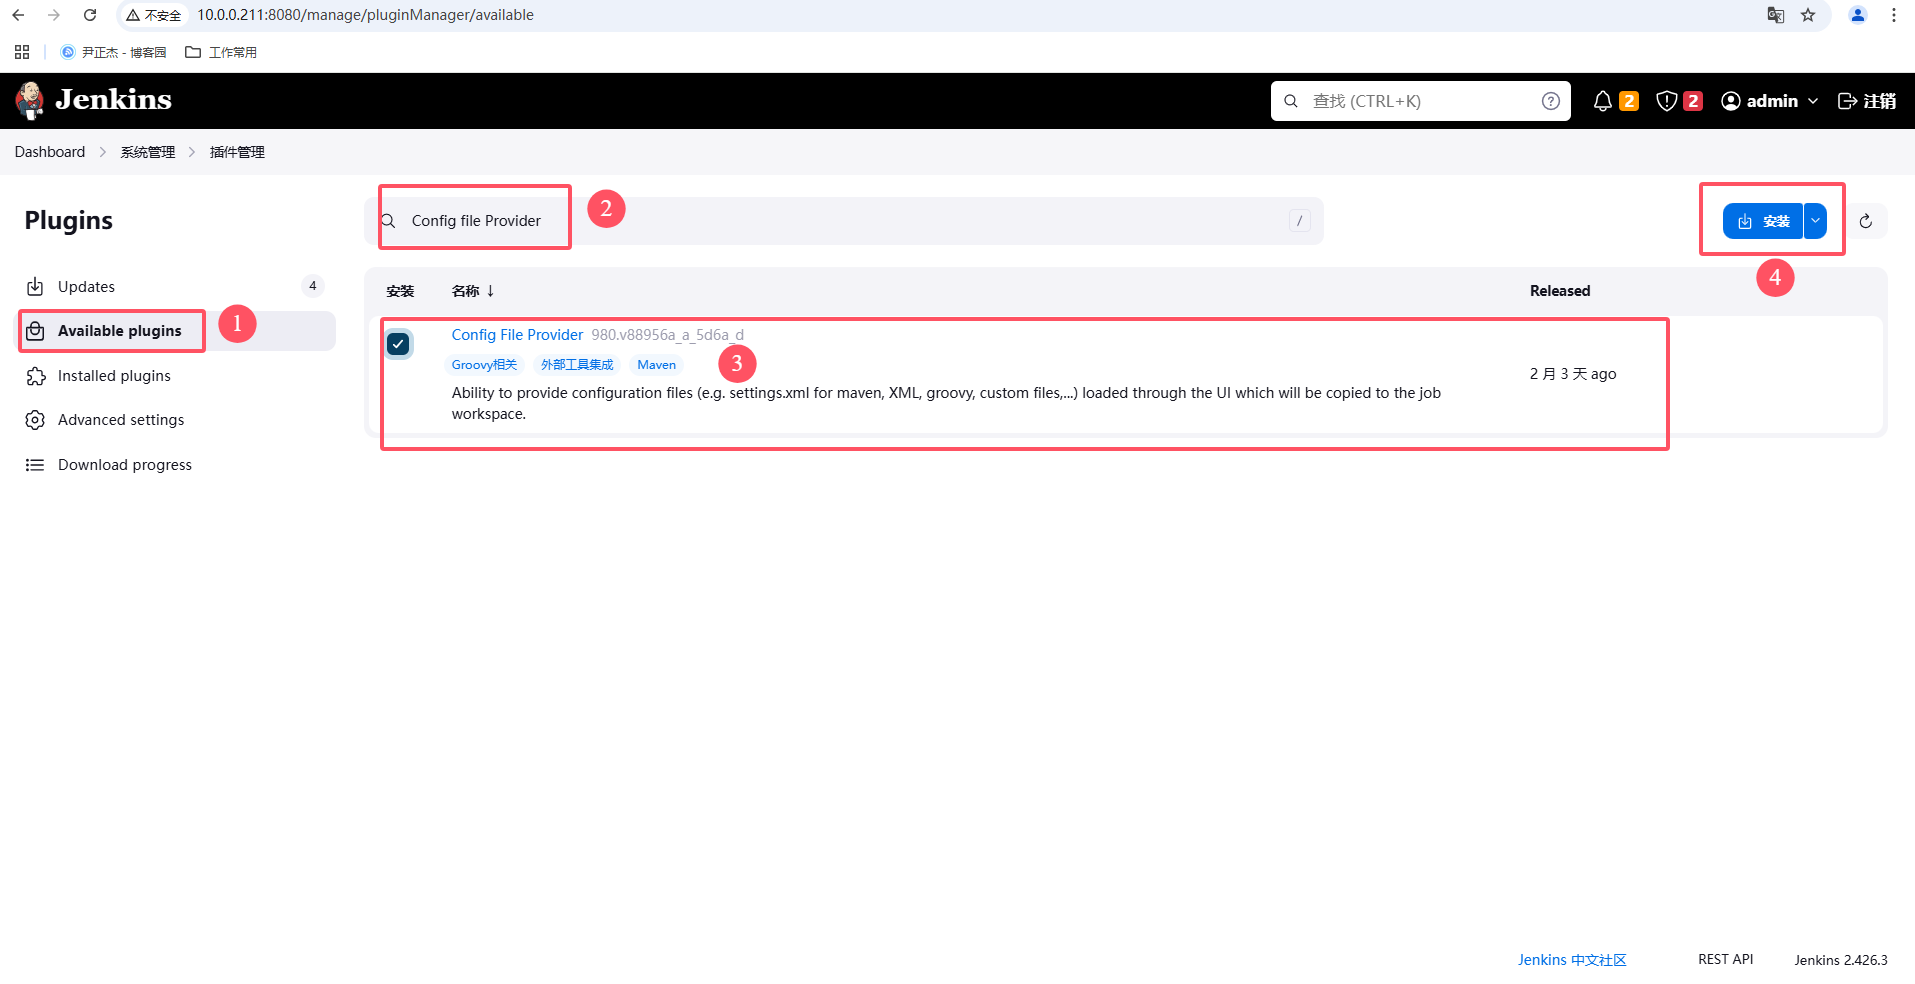Open the Config File Provider plugin link

tap(517, 335)
